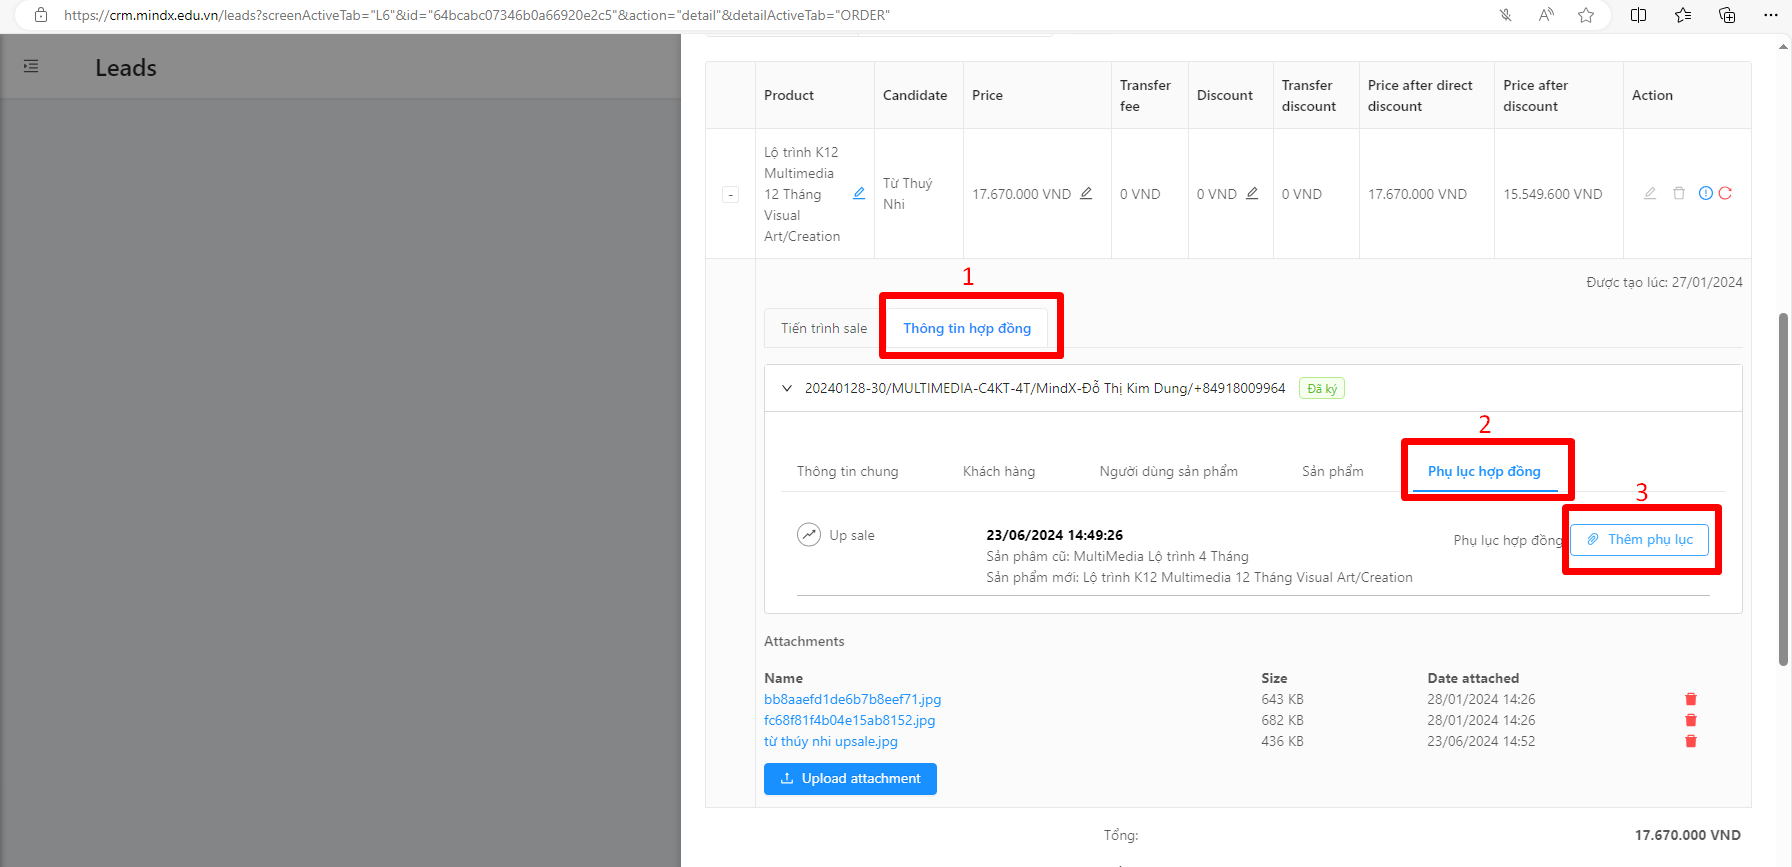
Task: Open the browser split screen view
Action: (1638, 15)
